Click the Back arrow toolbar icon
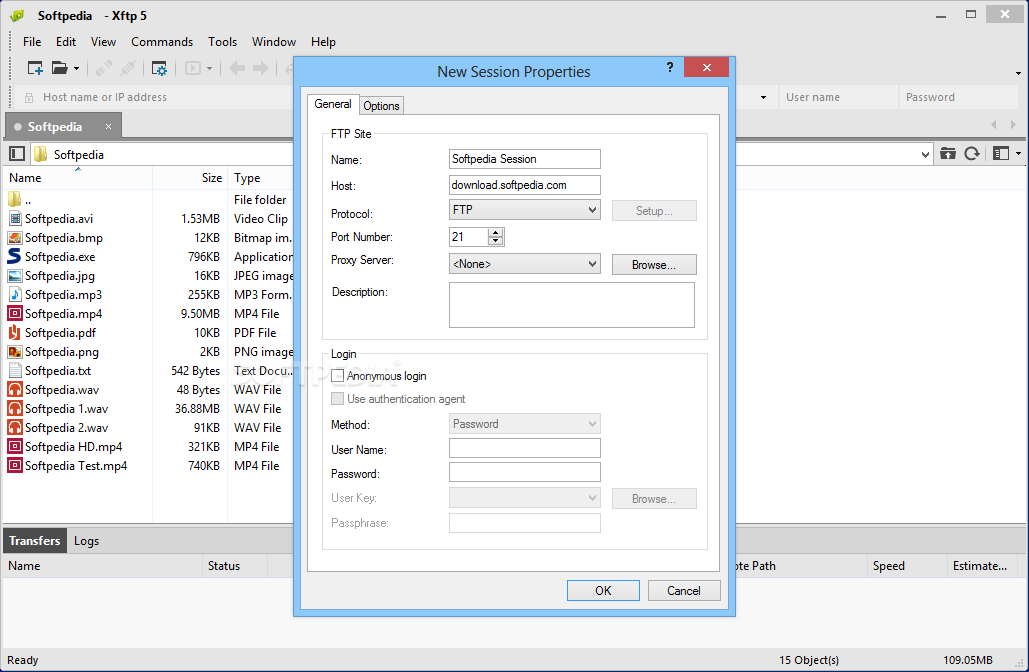This screenshot has width=1029, height=672. pos(237,68)
